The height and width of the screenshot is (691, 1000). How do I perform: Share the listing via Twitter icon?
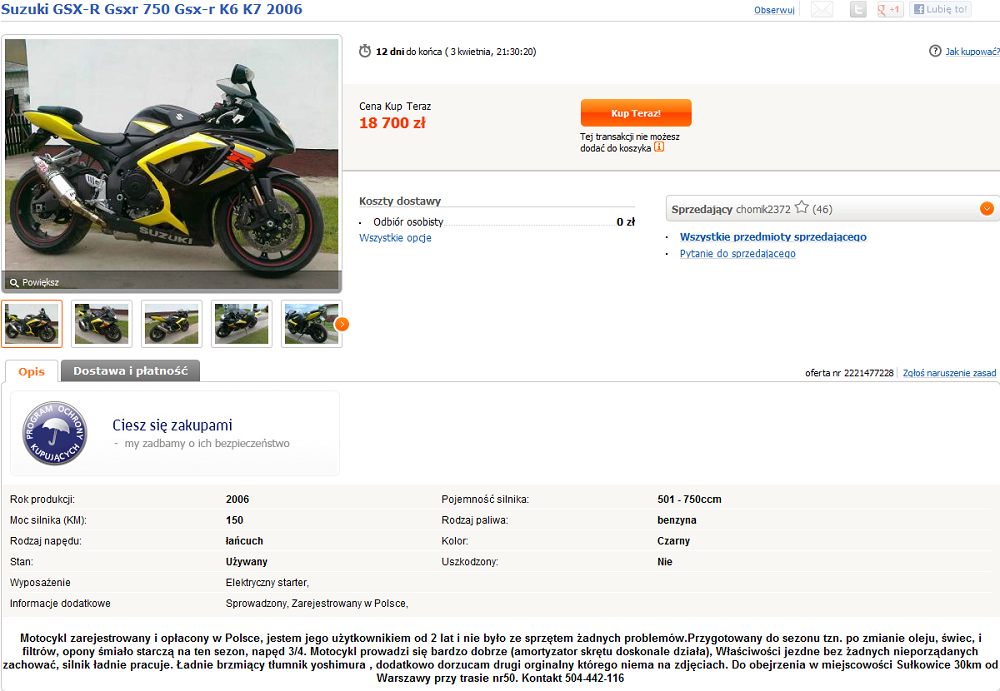(x=858, y=10)
